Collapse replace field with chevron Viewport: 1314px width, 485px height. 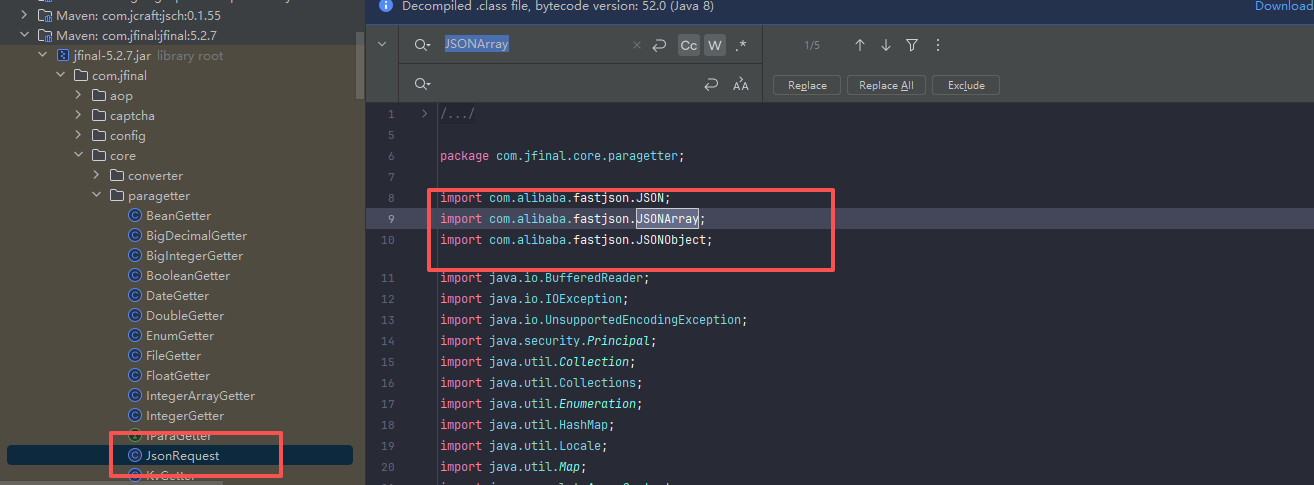pyautogui.click(x=382, y=45)
